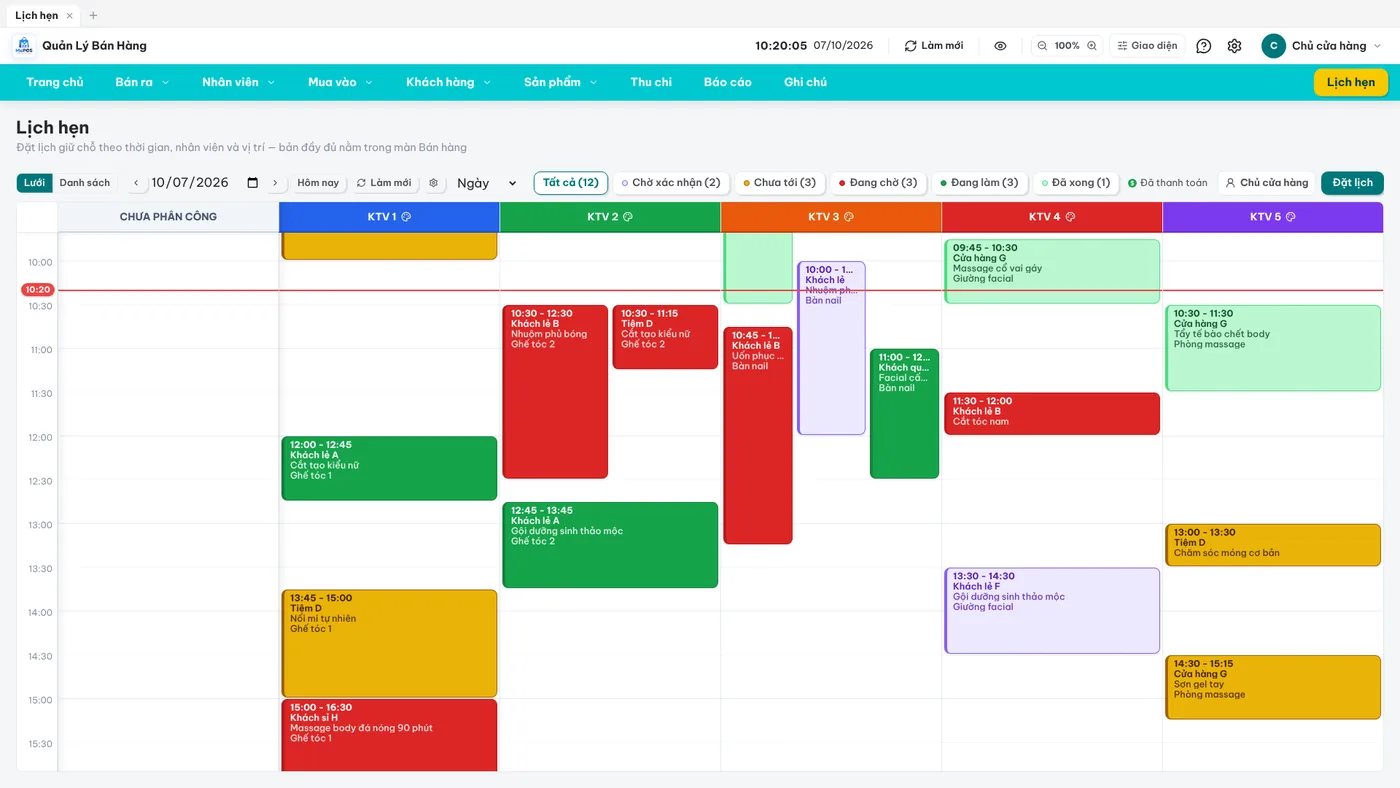This screenshot has height=788, width=1400.
Task: Click the MyPOS store logo
Action: (x=24, y=46)
